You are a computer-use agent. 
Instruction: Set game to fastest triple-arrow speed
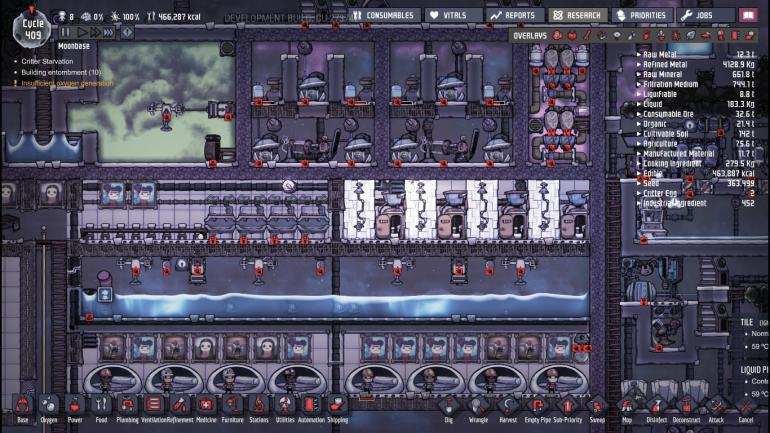108,32
